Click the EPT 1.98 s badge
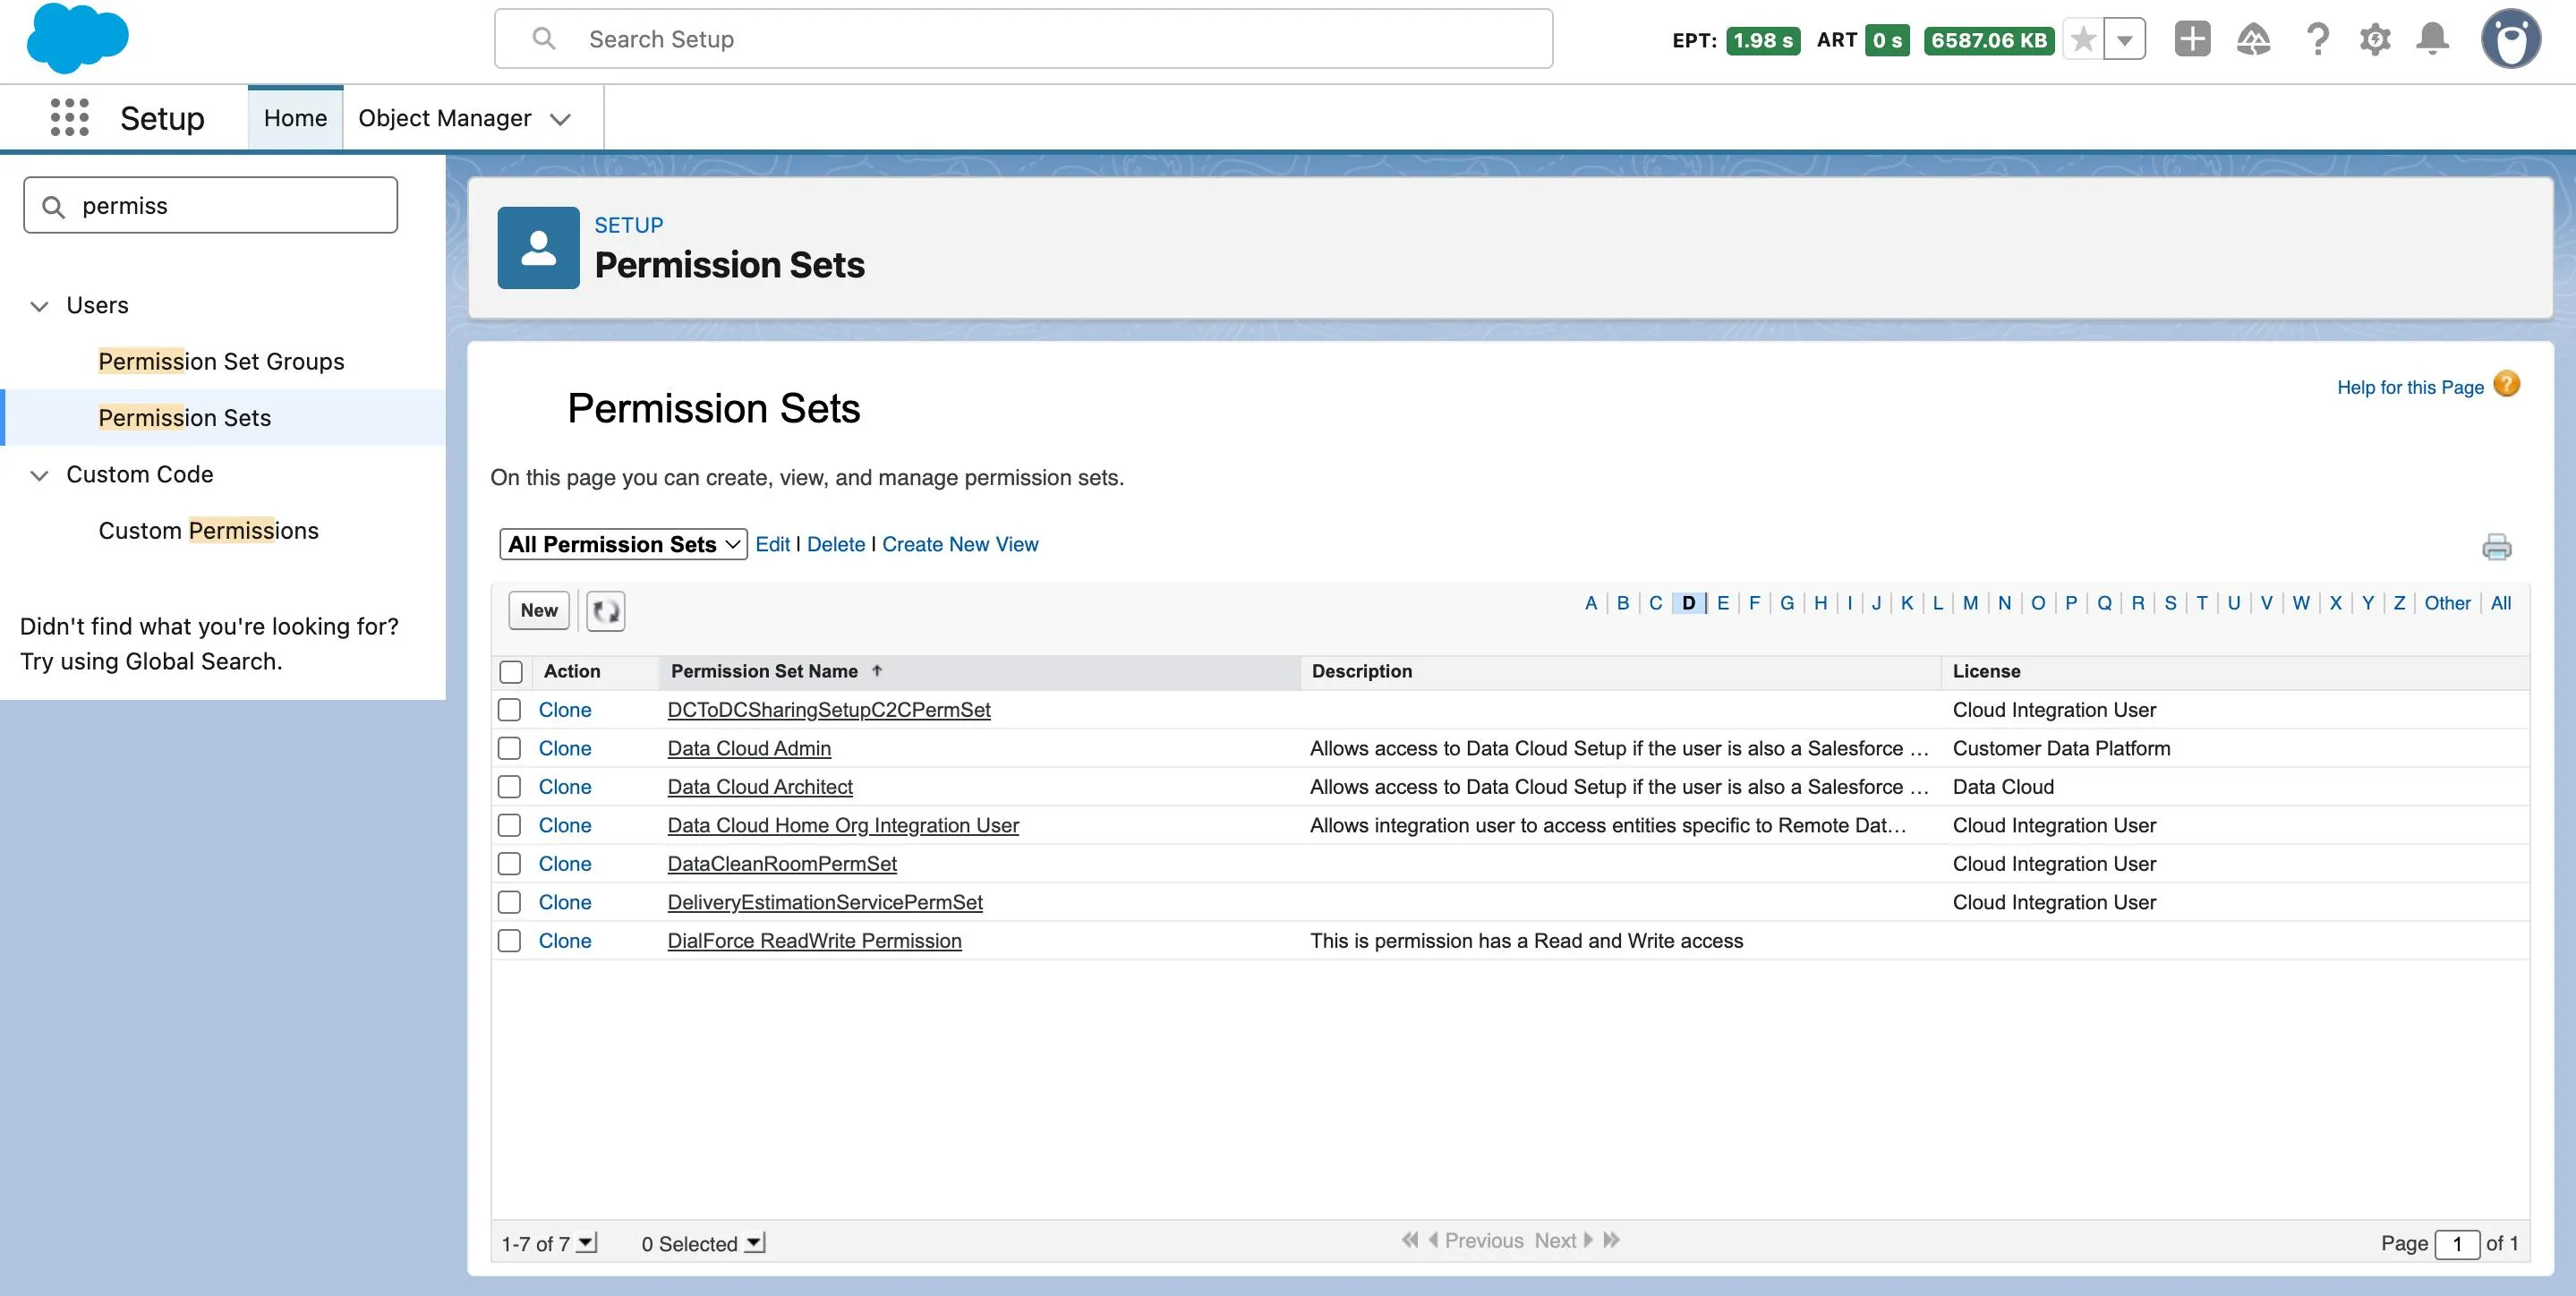This screenshot has width=2576, height=1296. pyautogui.click(x=1763, y=40)
